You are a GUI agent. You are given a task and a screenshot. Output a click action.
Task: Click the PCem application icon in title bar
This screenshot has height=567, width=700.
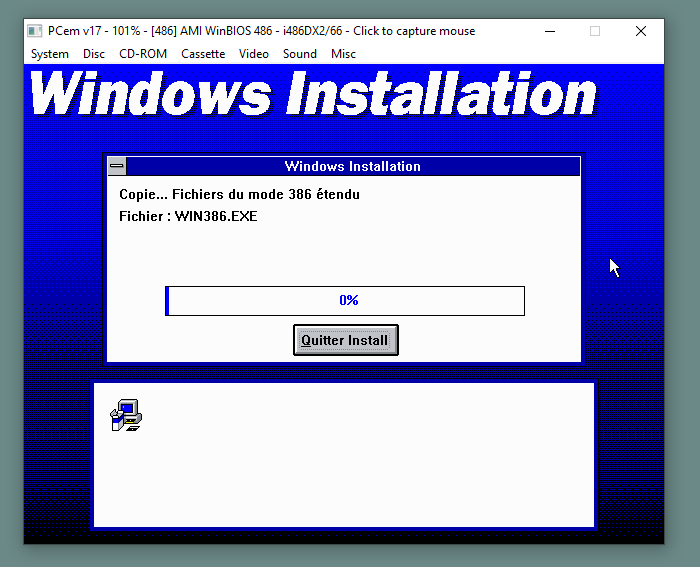point(34,31)
